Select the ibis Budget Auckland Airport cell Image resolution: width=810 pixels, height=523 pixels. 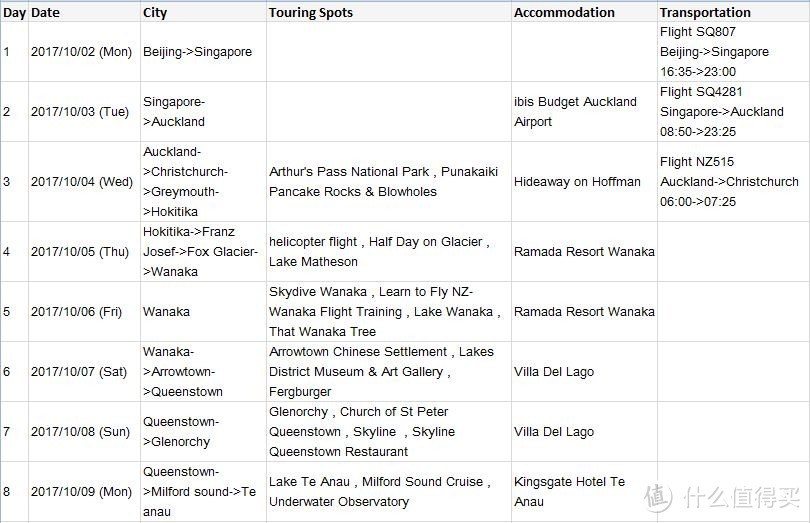[x=584, y=112]
